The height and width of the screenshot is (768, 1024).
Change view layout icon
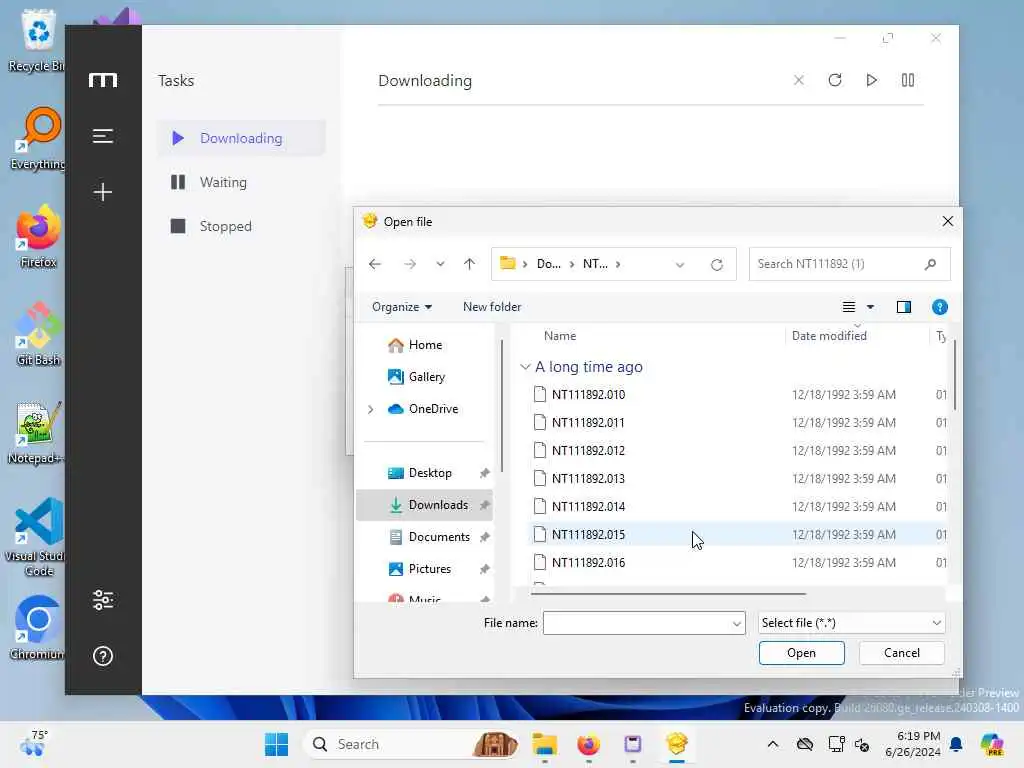[x=848, y=307]
